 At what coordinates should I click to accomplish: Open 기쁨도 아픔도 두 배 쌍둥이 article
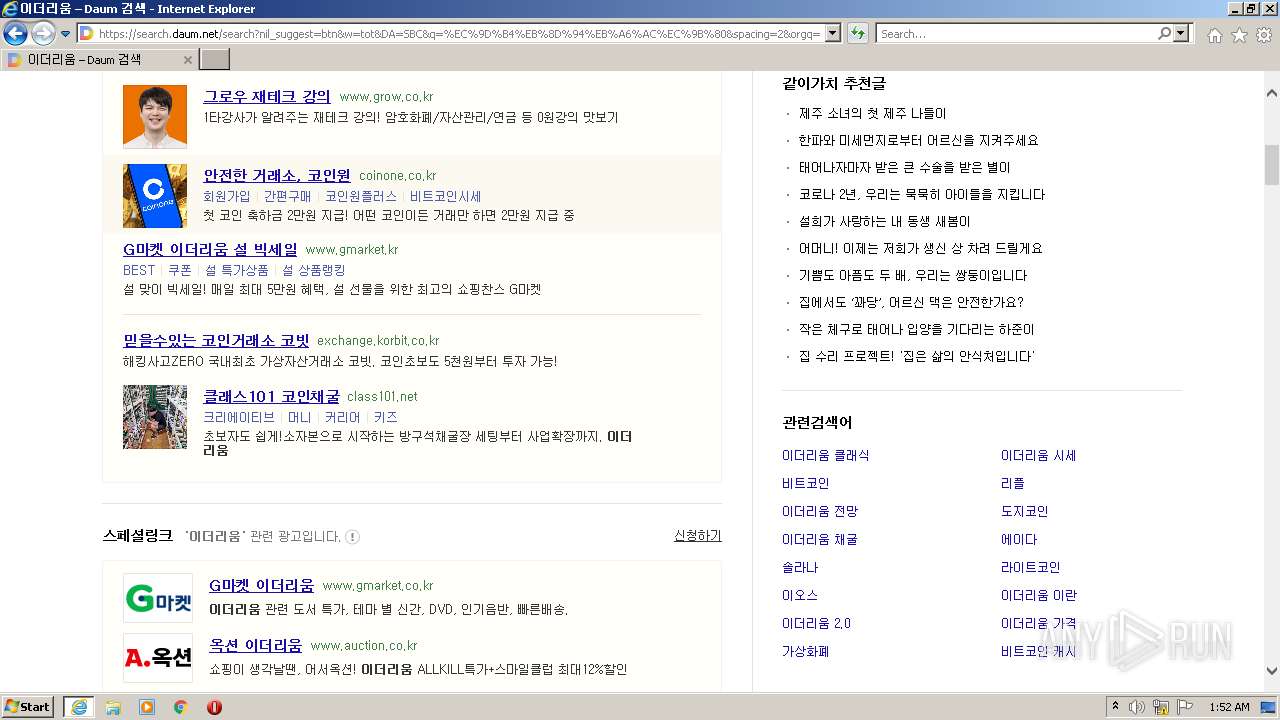point(913,276)
